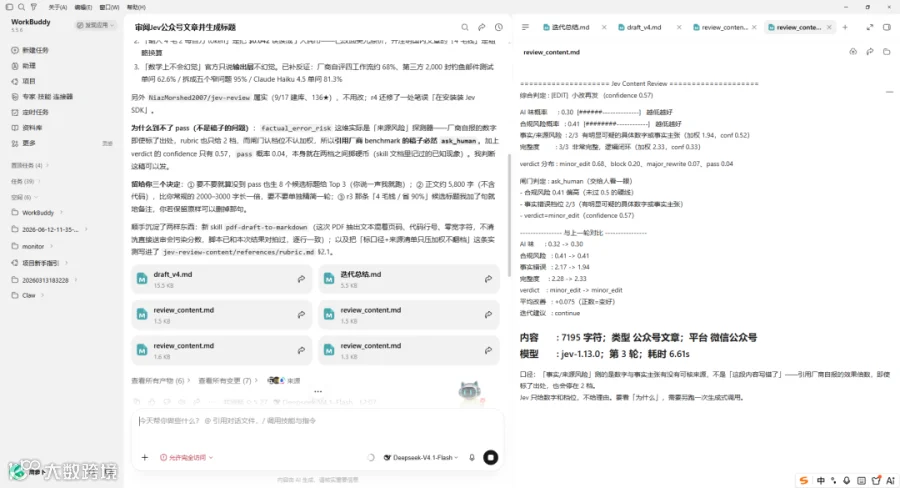This screenshot has width=900, height=488.
Task: Open the 项目新手指引 item
Action: (40, 263)
